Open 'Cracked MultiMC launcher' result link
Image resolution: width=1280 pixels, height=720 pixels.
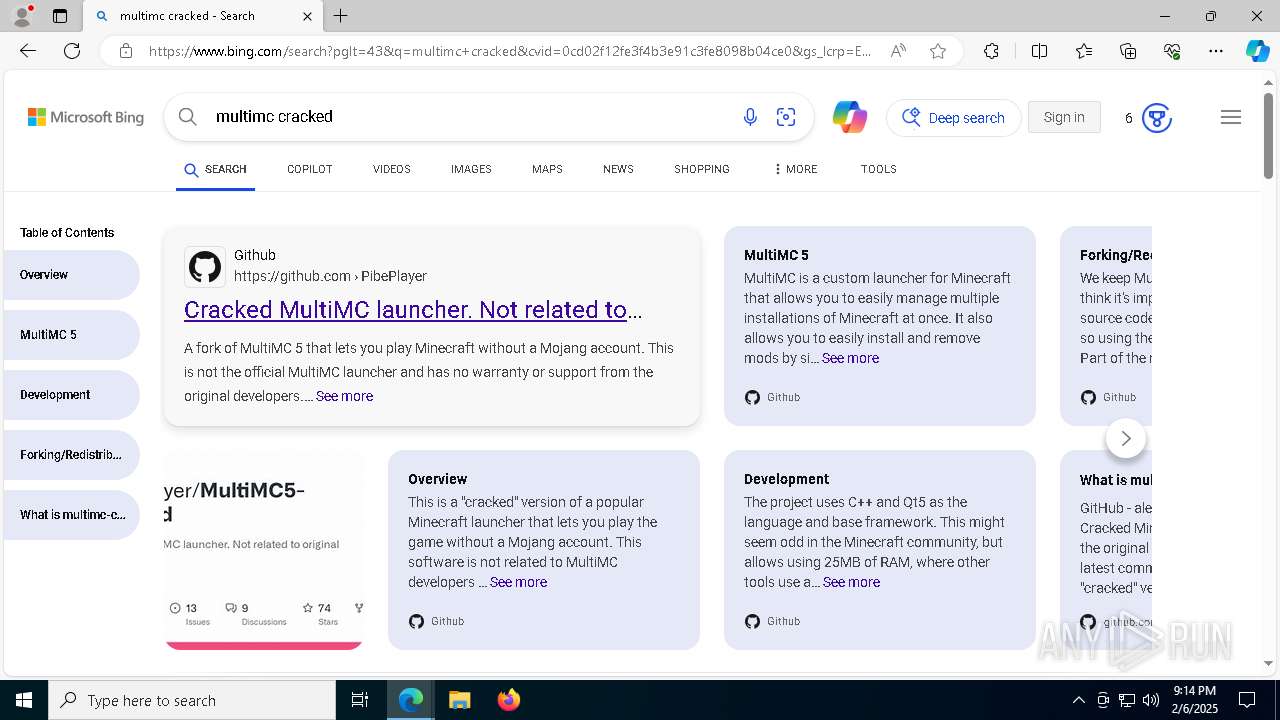[413, 310]
